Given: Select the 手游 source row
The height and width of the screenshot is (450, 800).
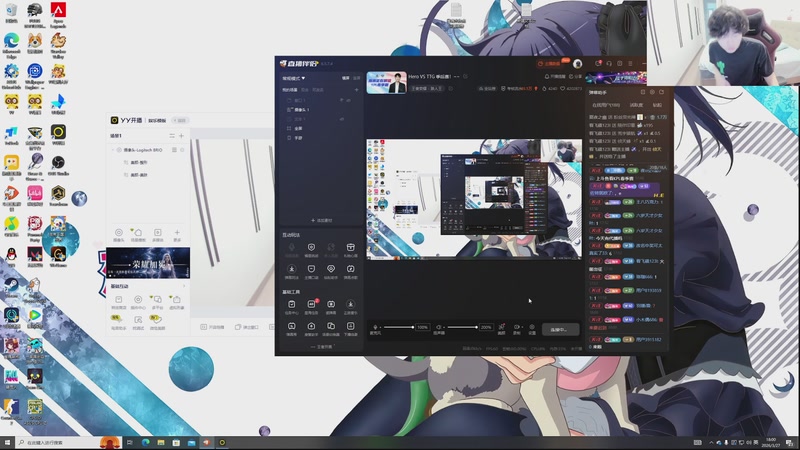Looking at the screenshot, I should coord(321,138).
